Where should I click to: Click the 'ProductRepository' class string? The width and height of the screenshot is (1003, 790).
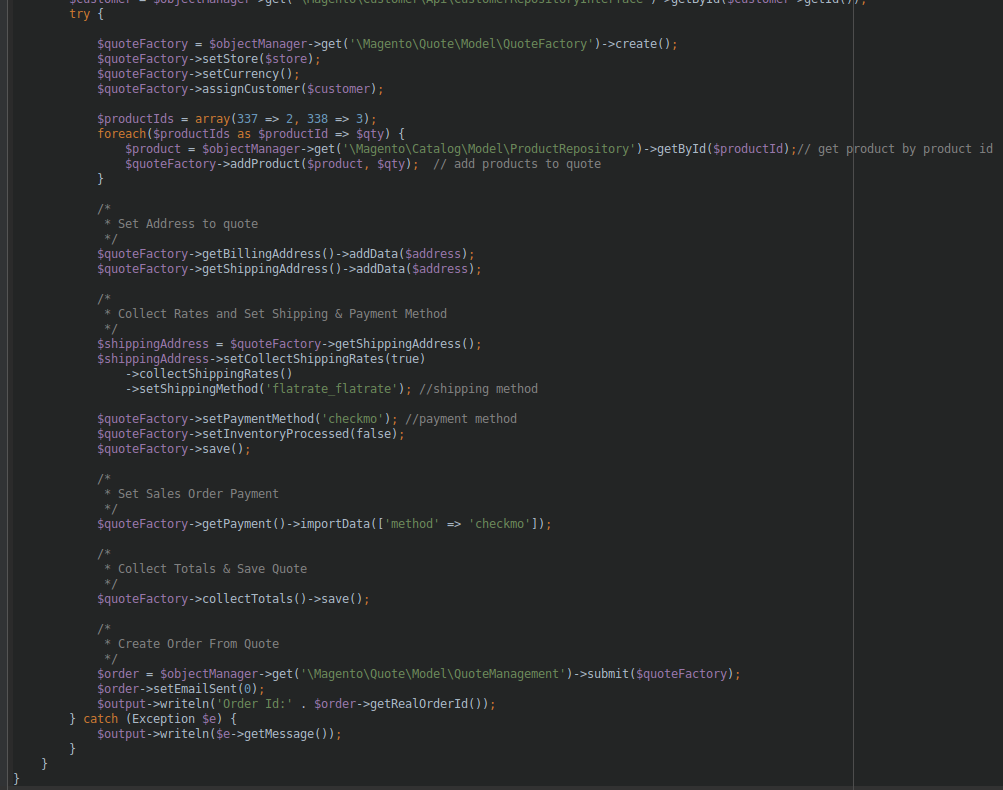(489, 149)
